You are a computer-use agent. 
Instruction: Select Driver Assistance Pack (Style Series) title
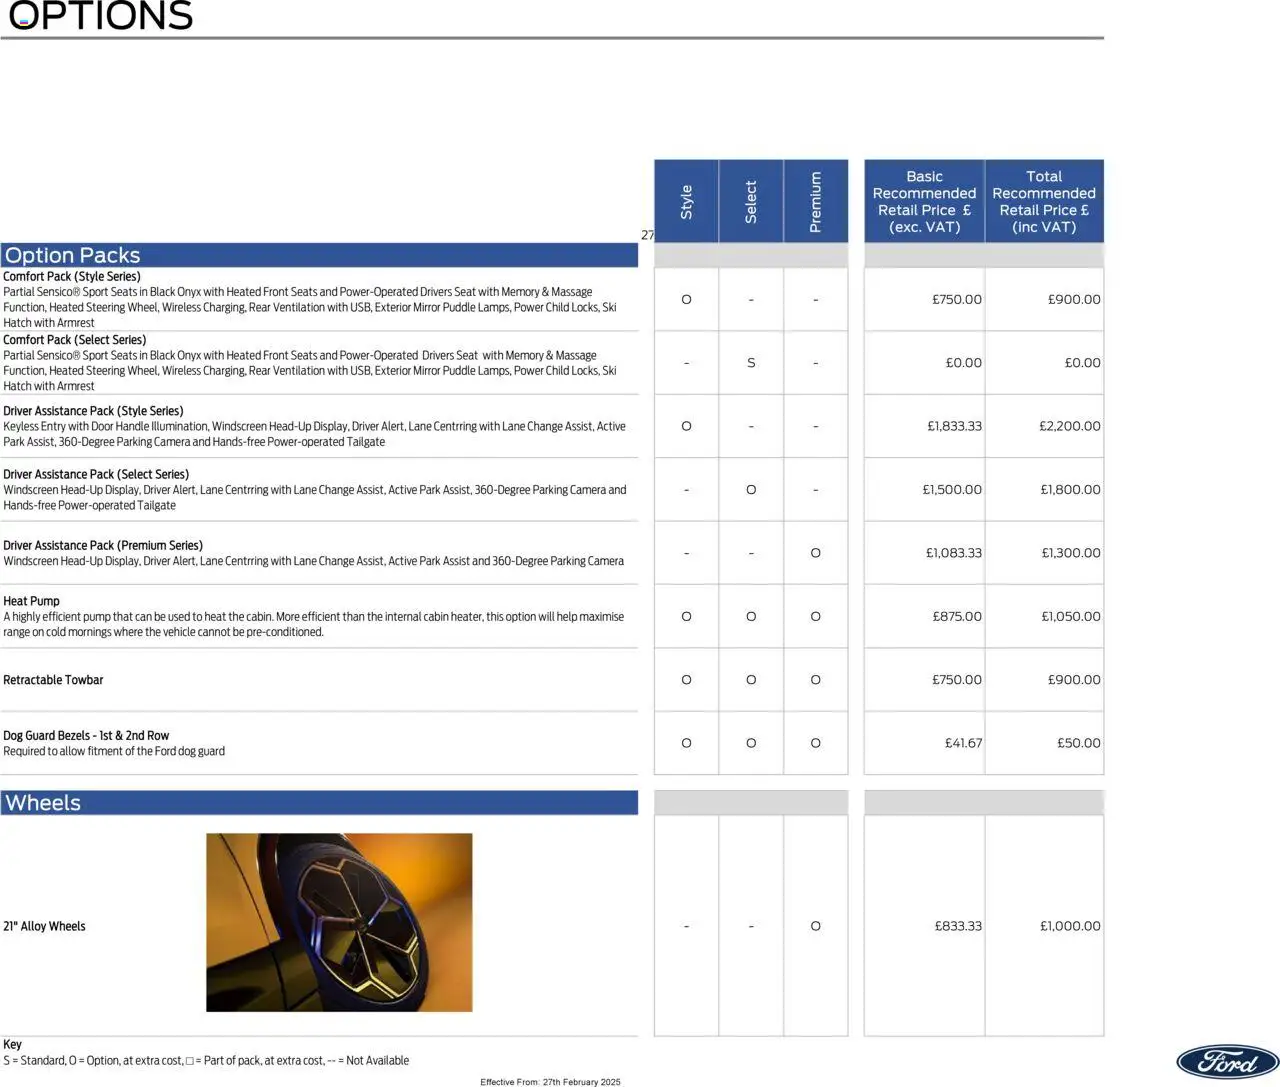(x=93, y=411)
